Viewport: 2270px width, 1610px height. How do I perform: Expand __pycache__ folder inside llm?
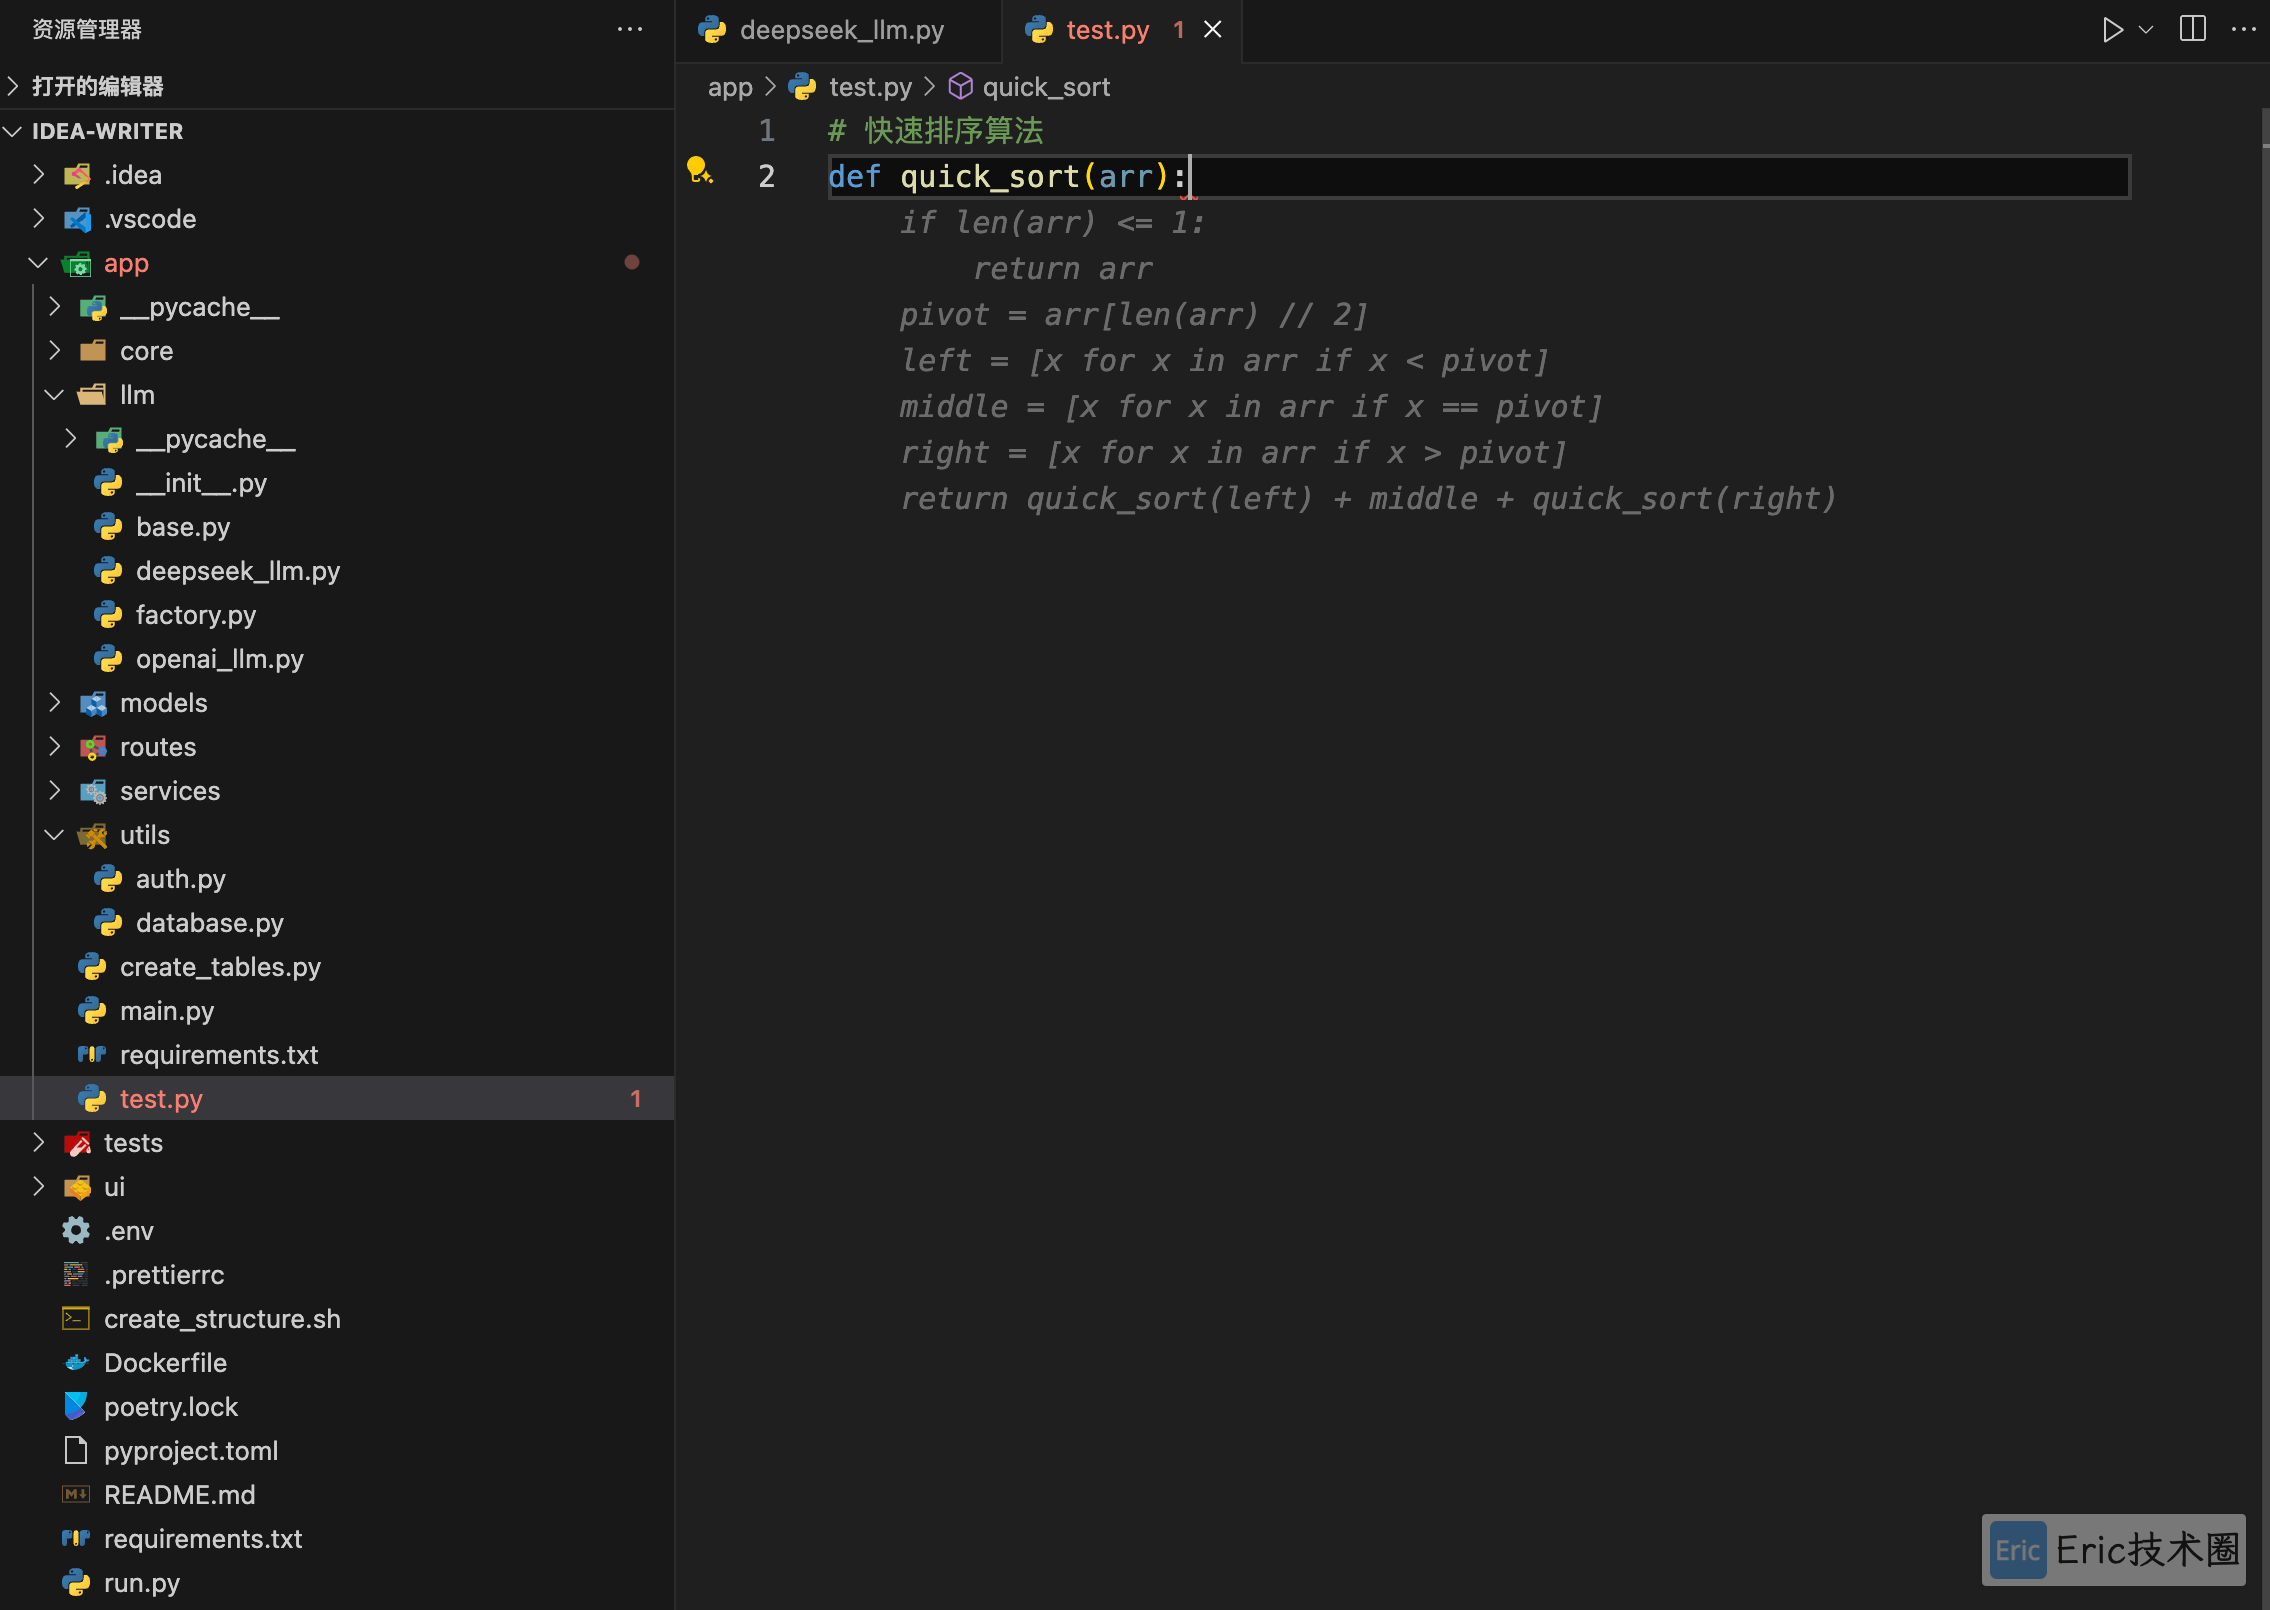(337, 439)
